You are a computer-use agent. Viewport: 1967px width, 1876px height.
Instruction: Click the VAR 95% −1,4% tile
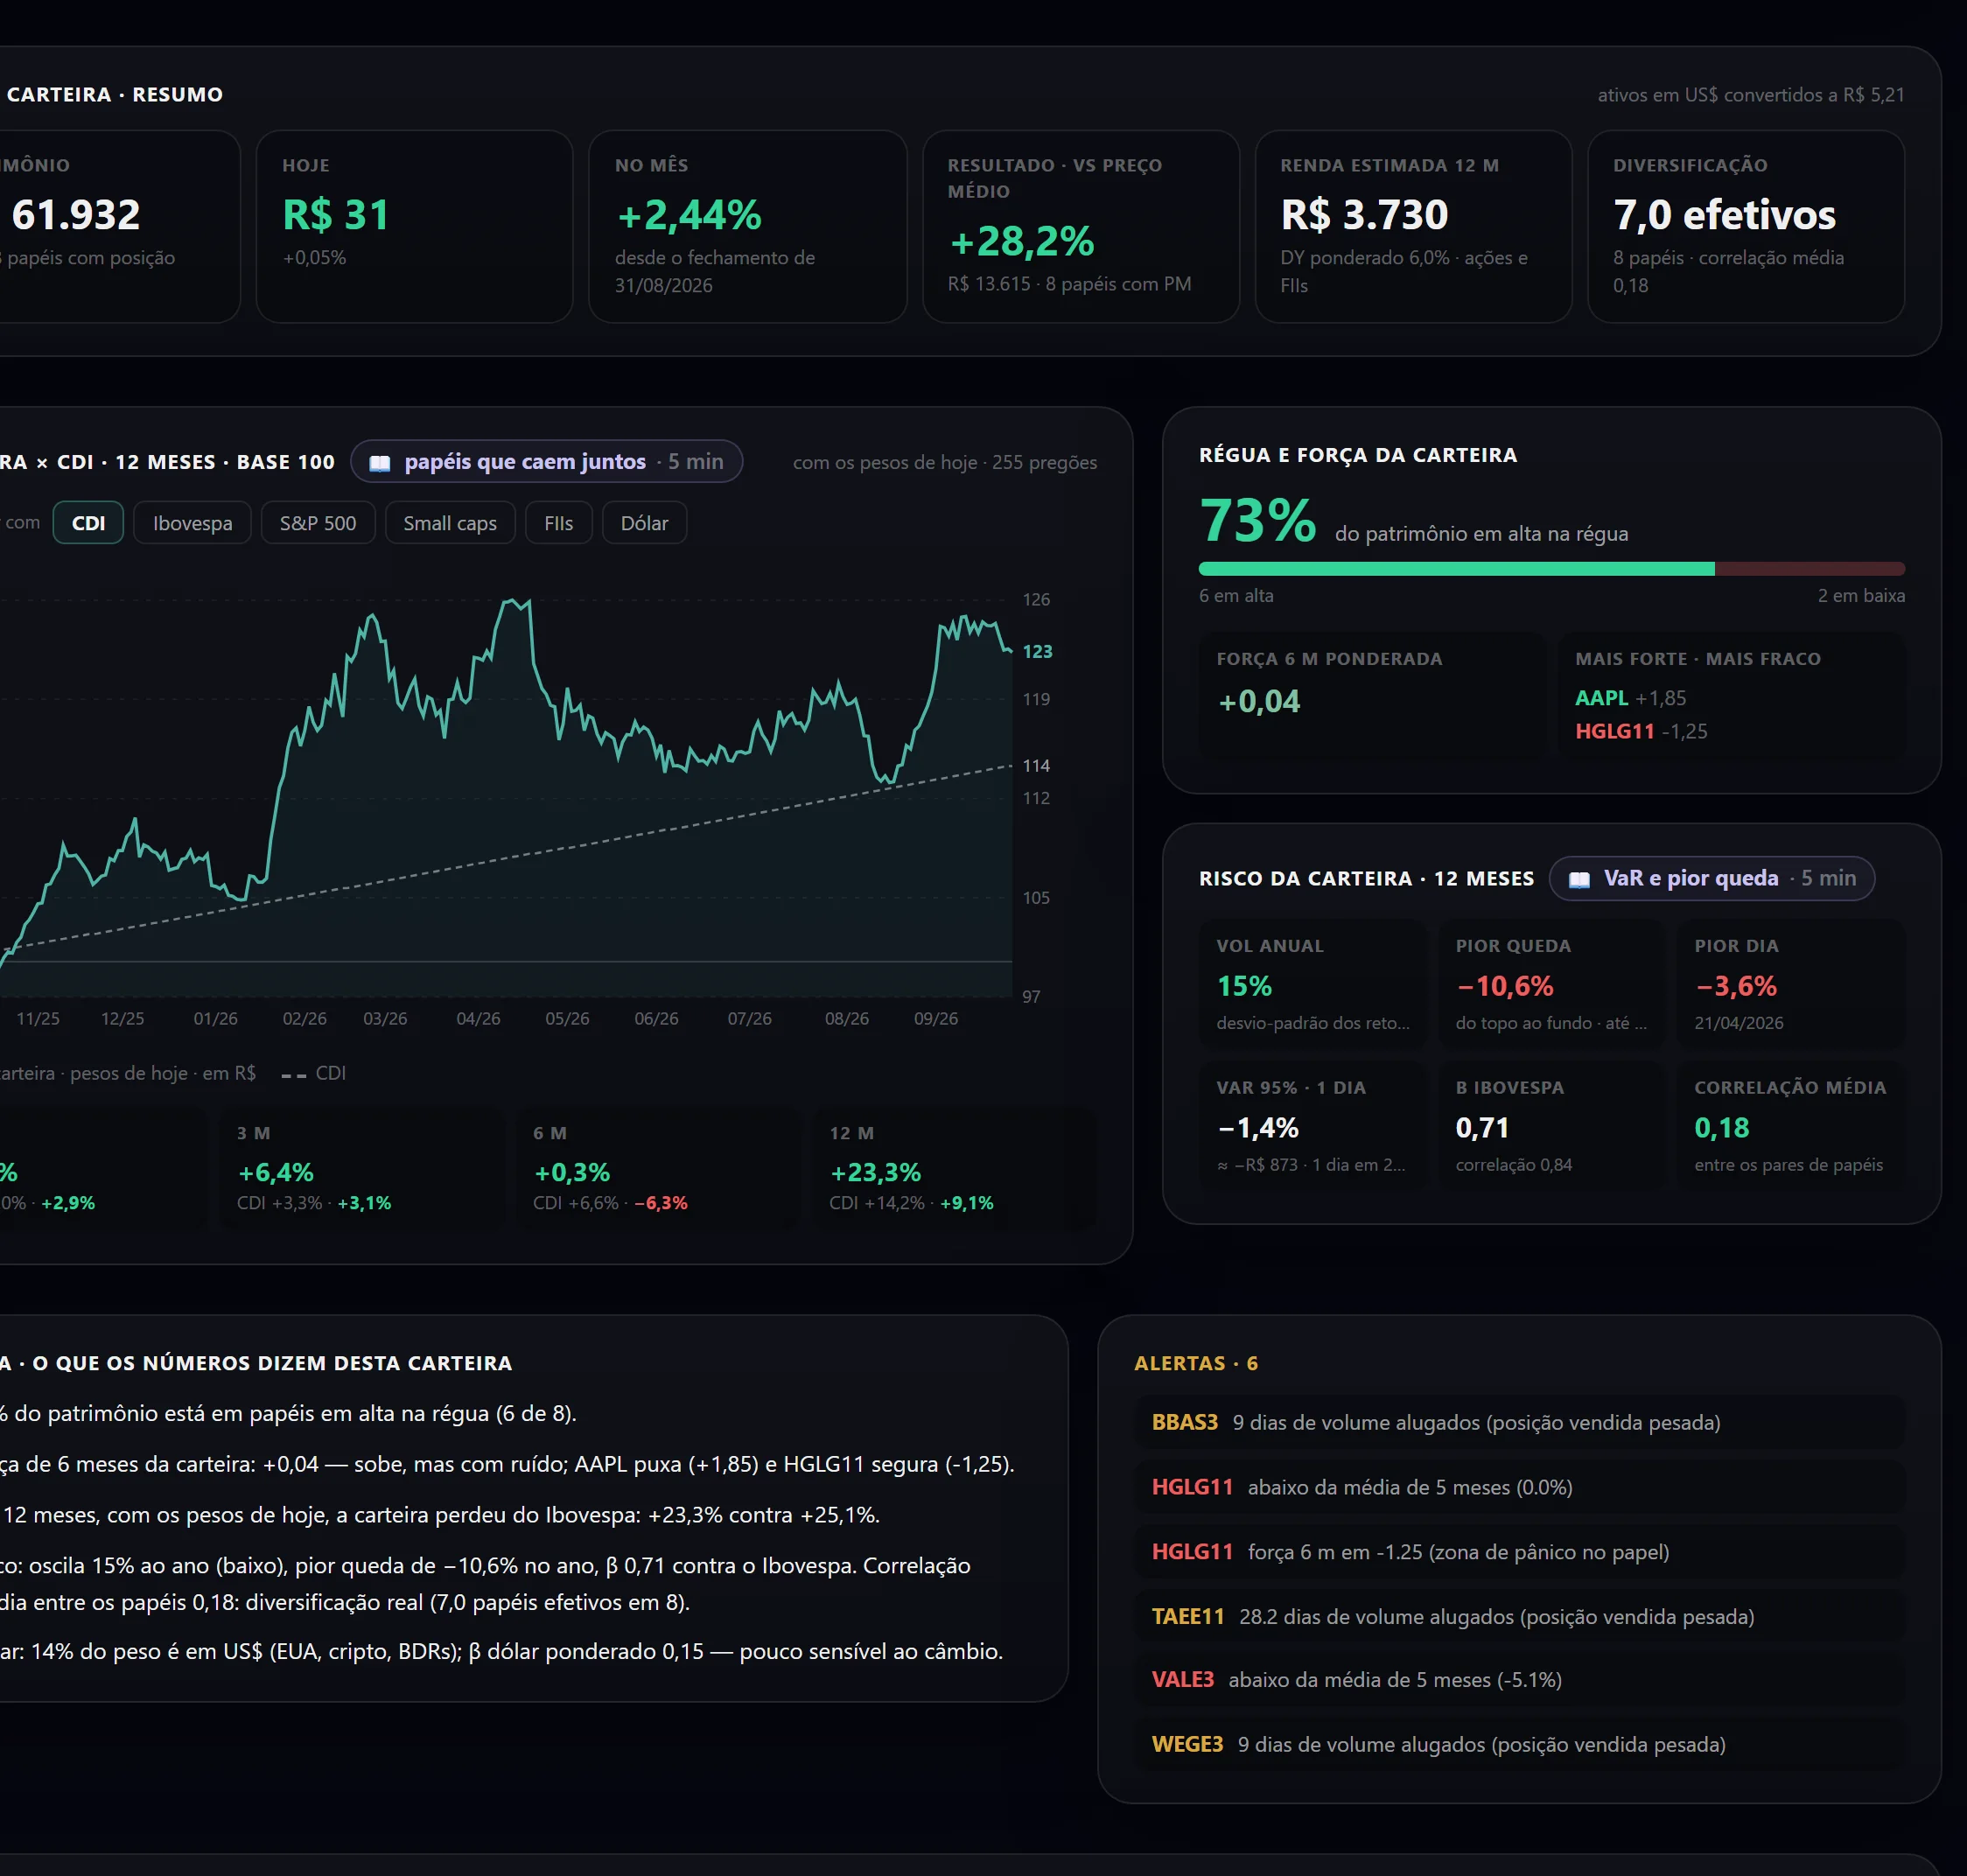(1313, 1126)
